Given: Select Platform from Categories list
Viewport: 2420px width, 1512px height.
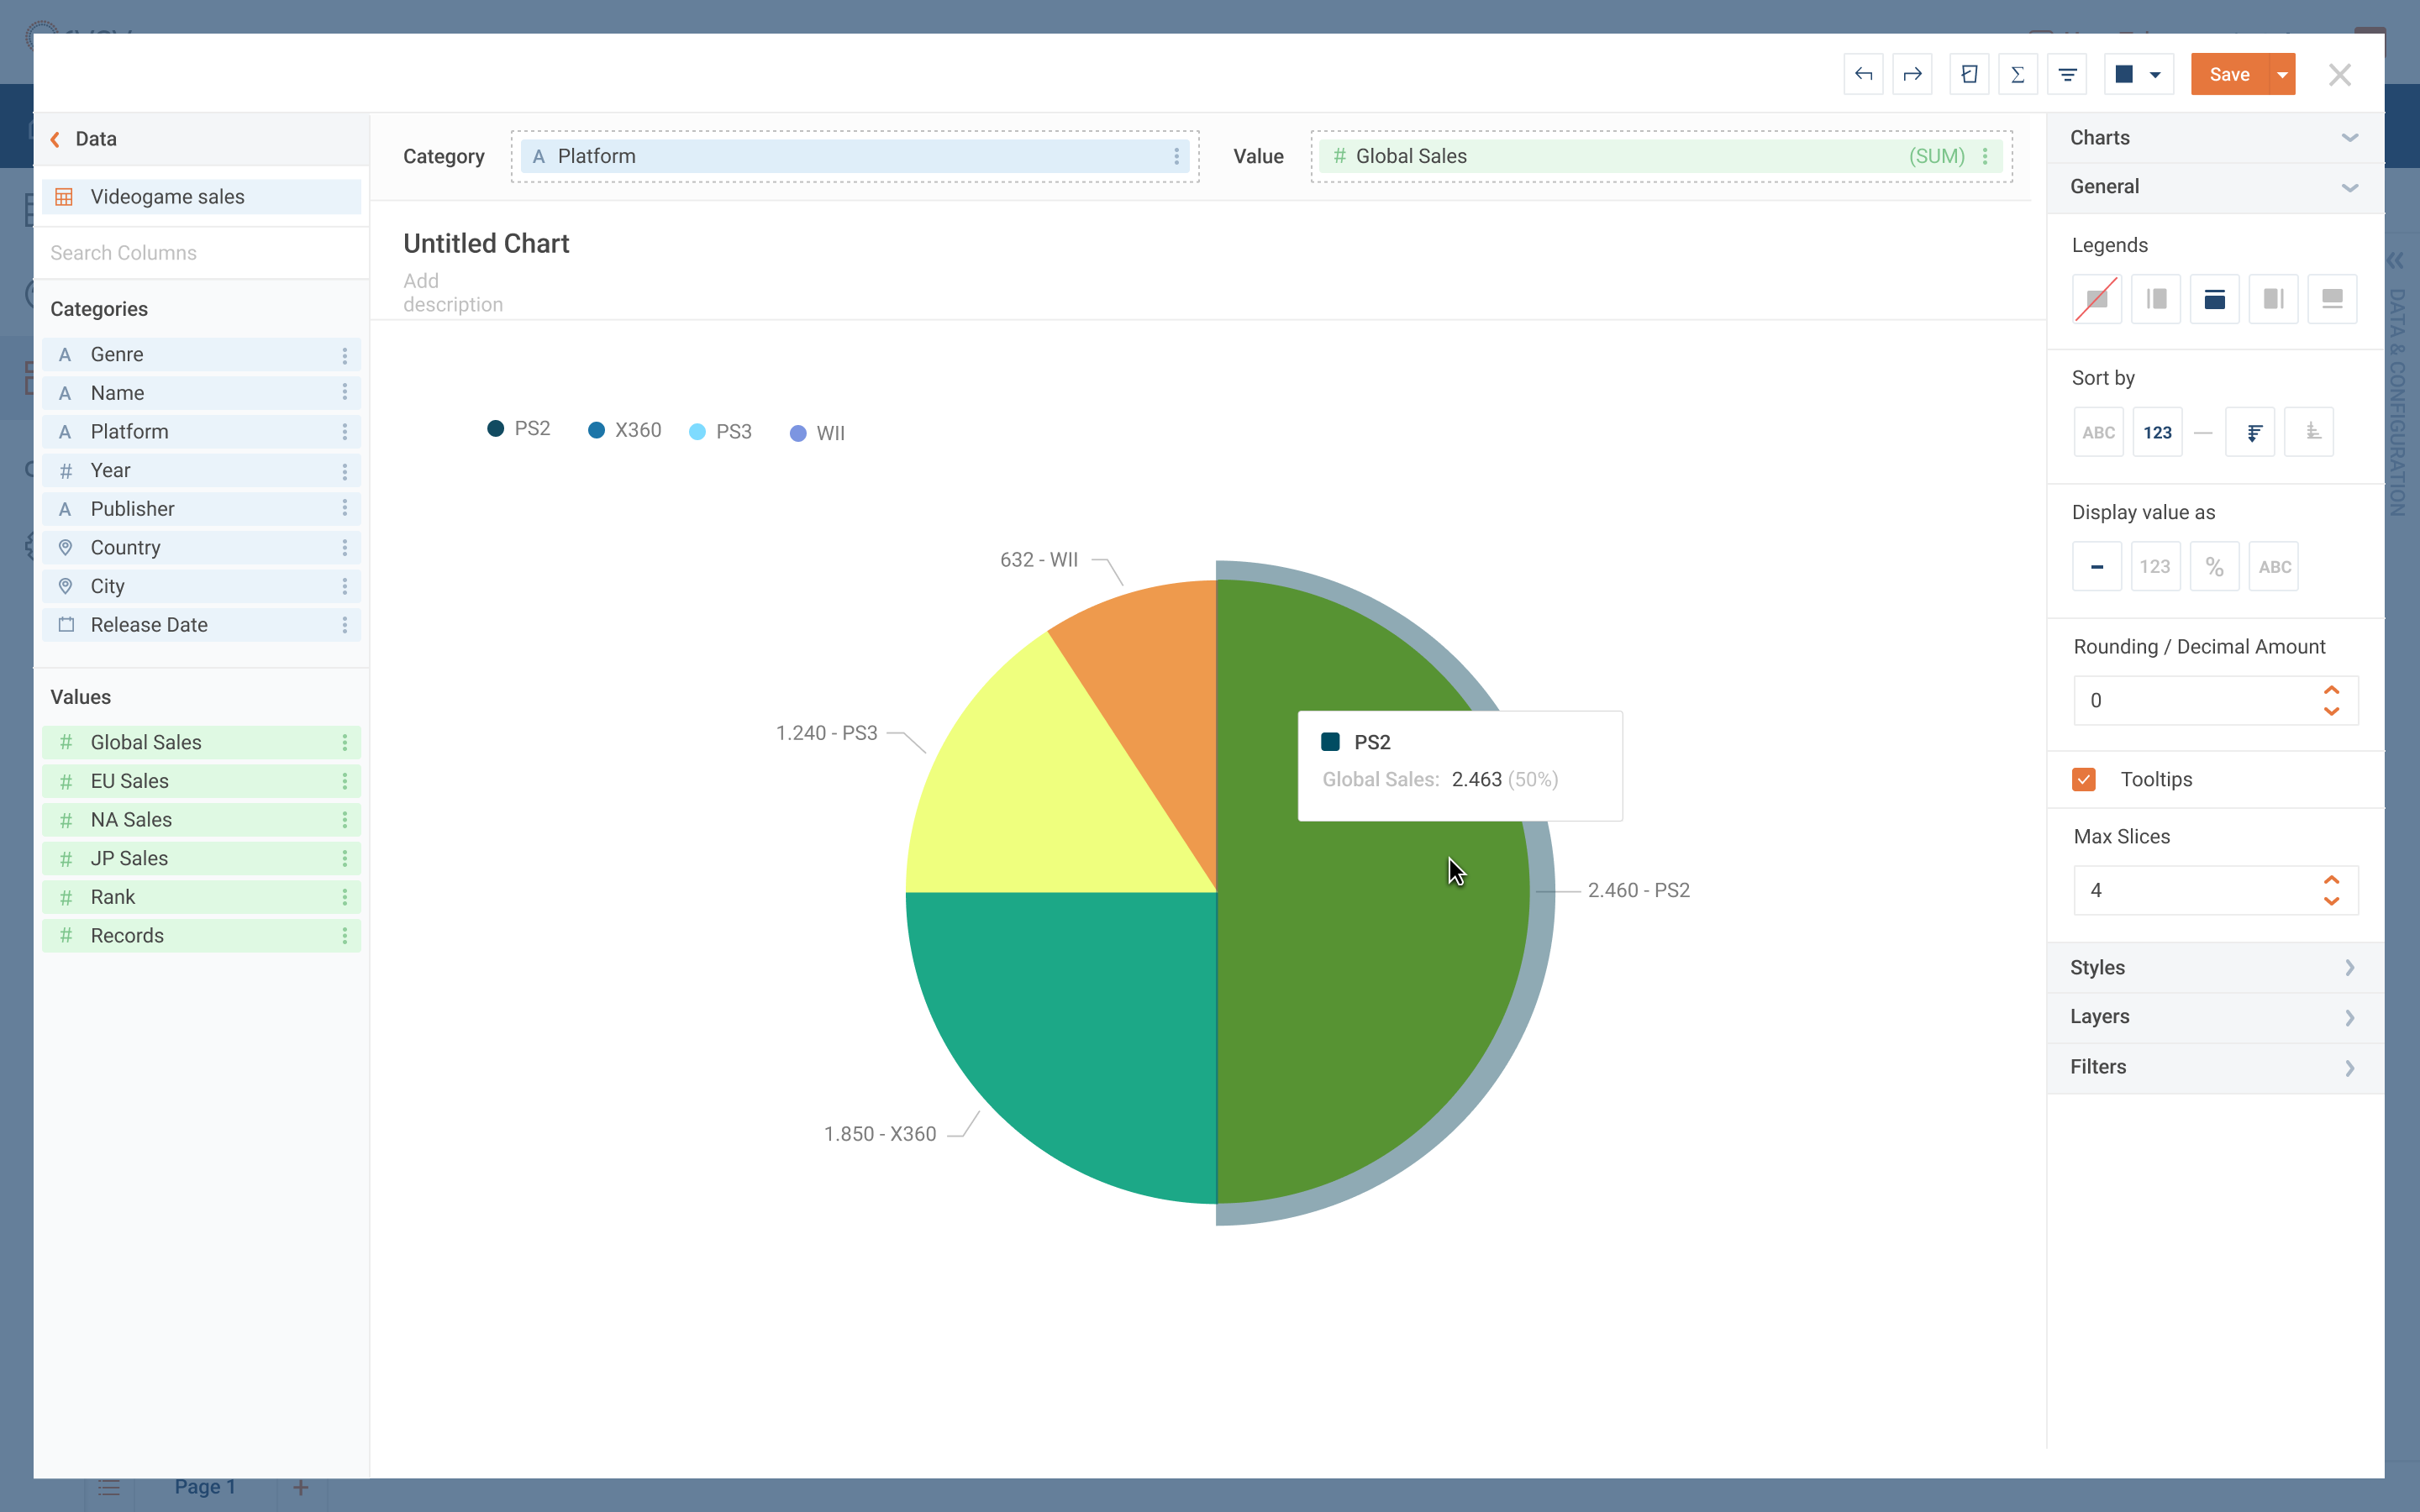Looking at the screenshot, I should [127, 430].
